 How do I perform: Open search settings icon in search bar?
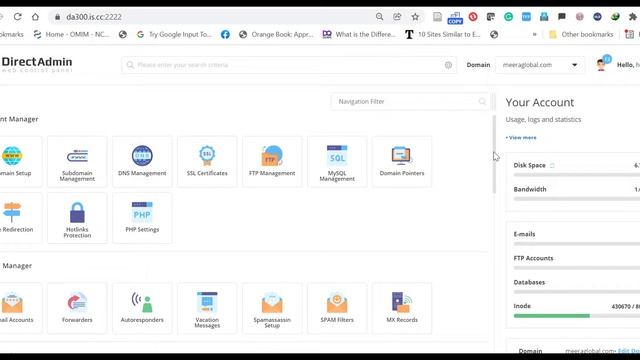coord(448,65)
